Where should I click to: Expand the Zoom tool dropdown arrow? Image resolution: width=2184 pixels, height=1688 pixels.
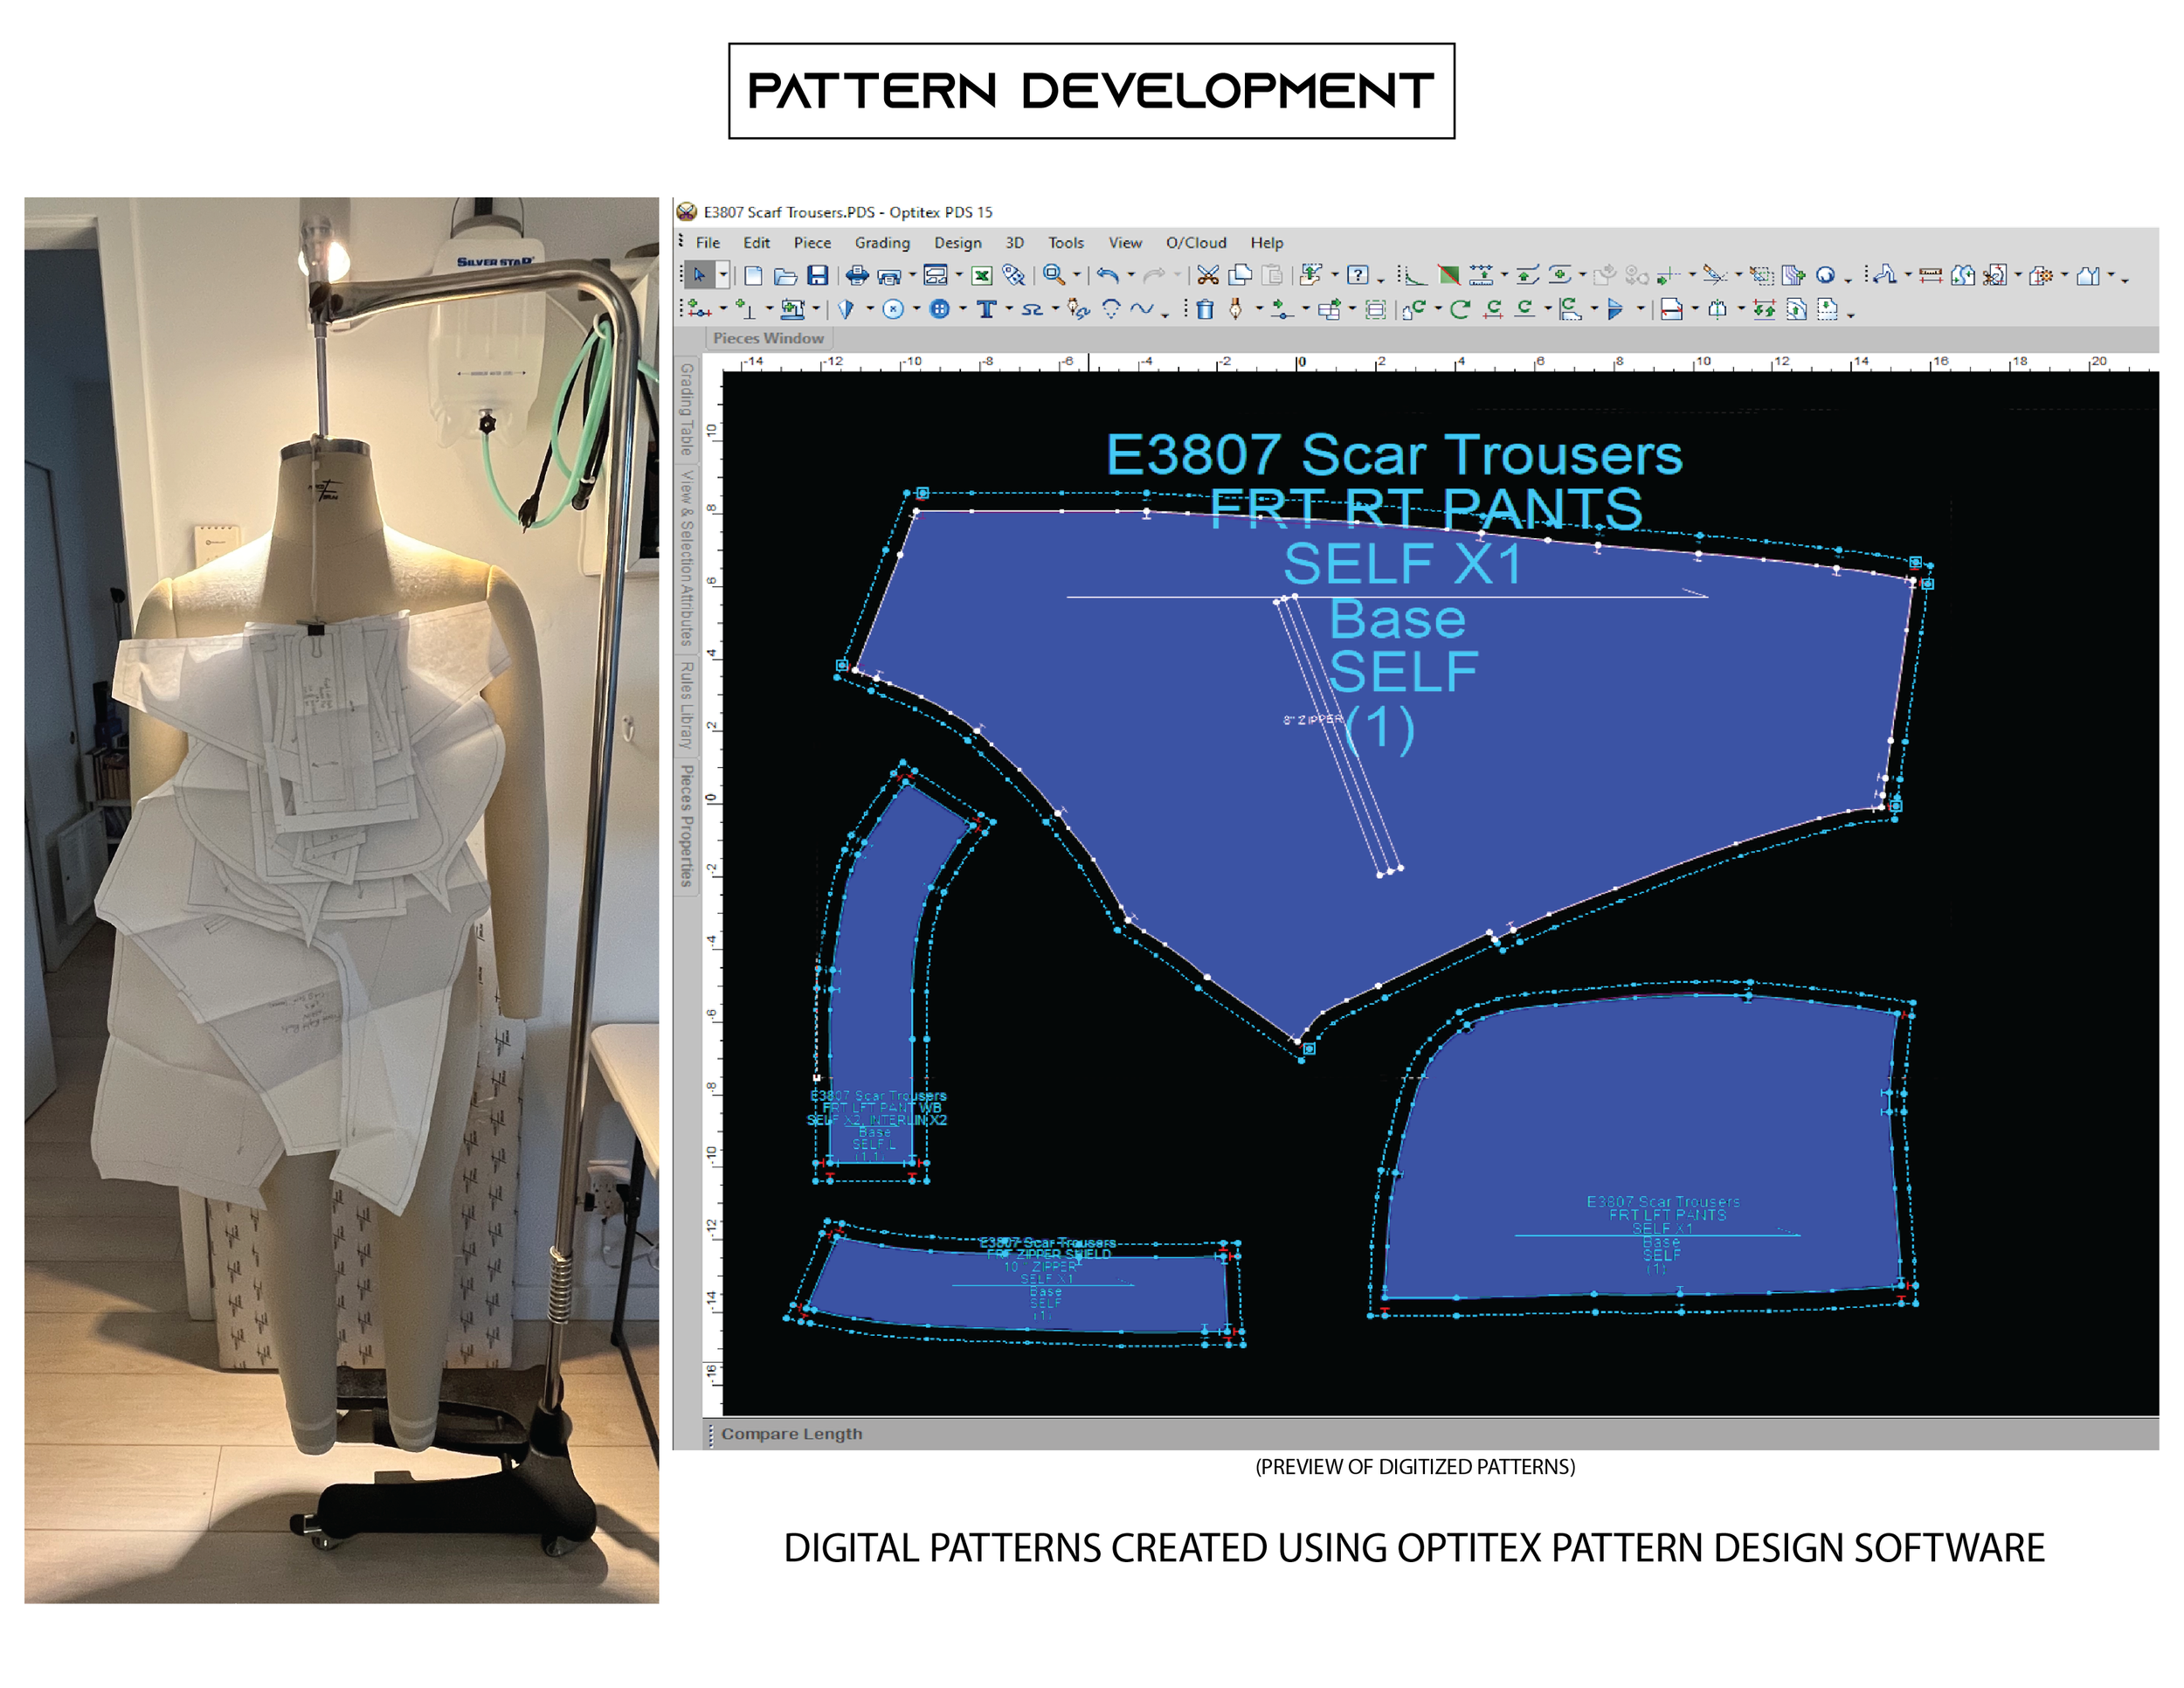point(1077,275)
